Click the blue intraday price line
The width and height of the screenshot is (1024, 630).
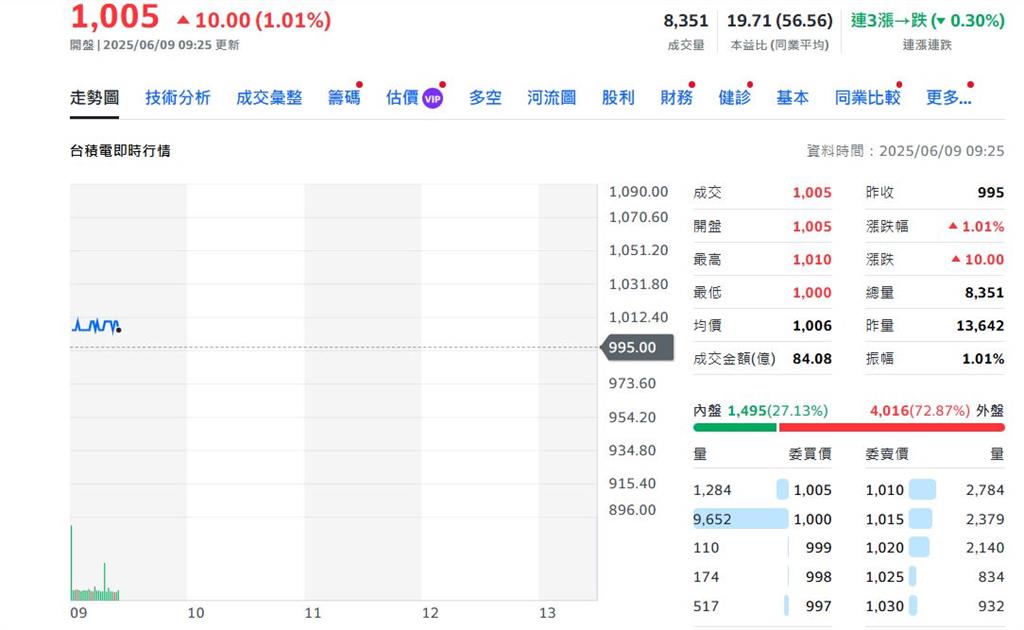tap(95, 325)
